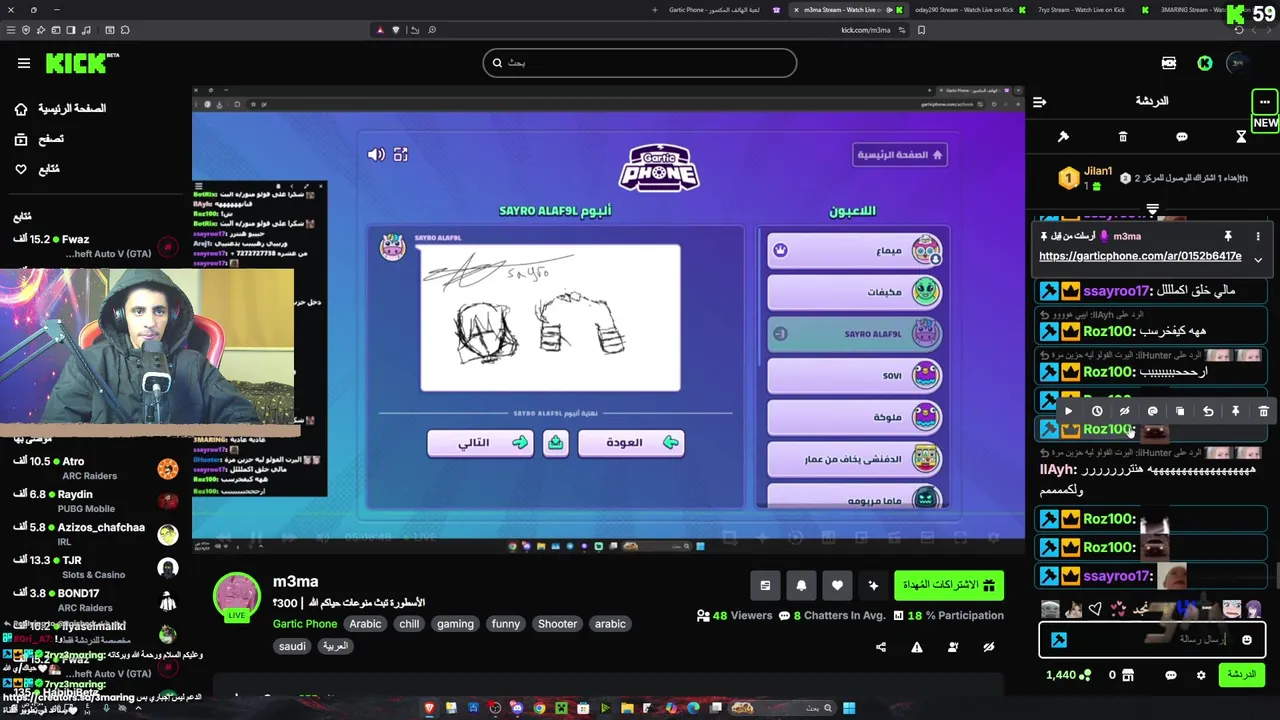Open Atro channel in sidebar
This screenshot has height=720, width=1280.
95,468
